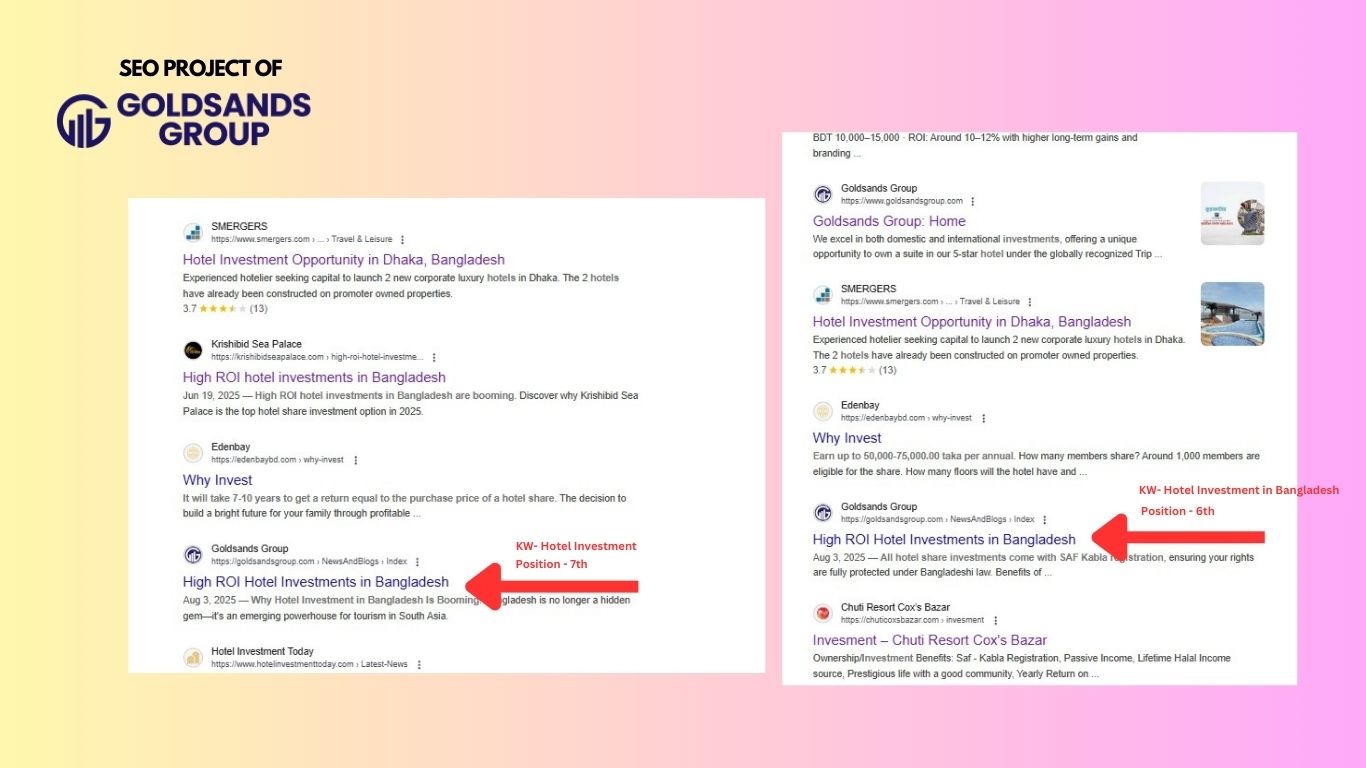Open three-dot menu for Edenbay in Position 7th screenshot
Viewport: 1366px width, 768px height.
(x=355, y=460)
